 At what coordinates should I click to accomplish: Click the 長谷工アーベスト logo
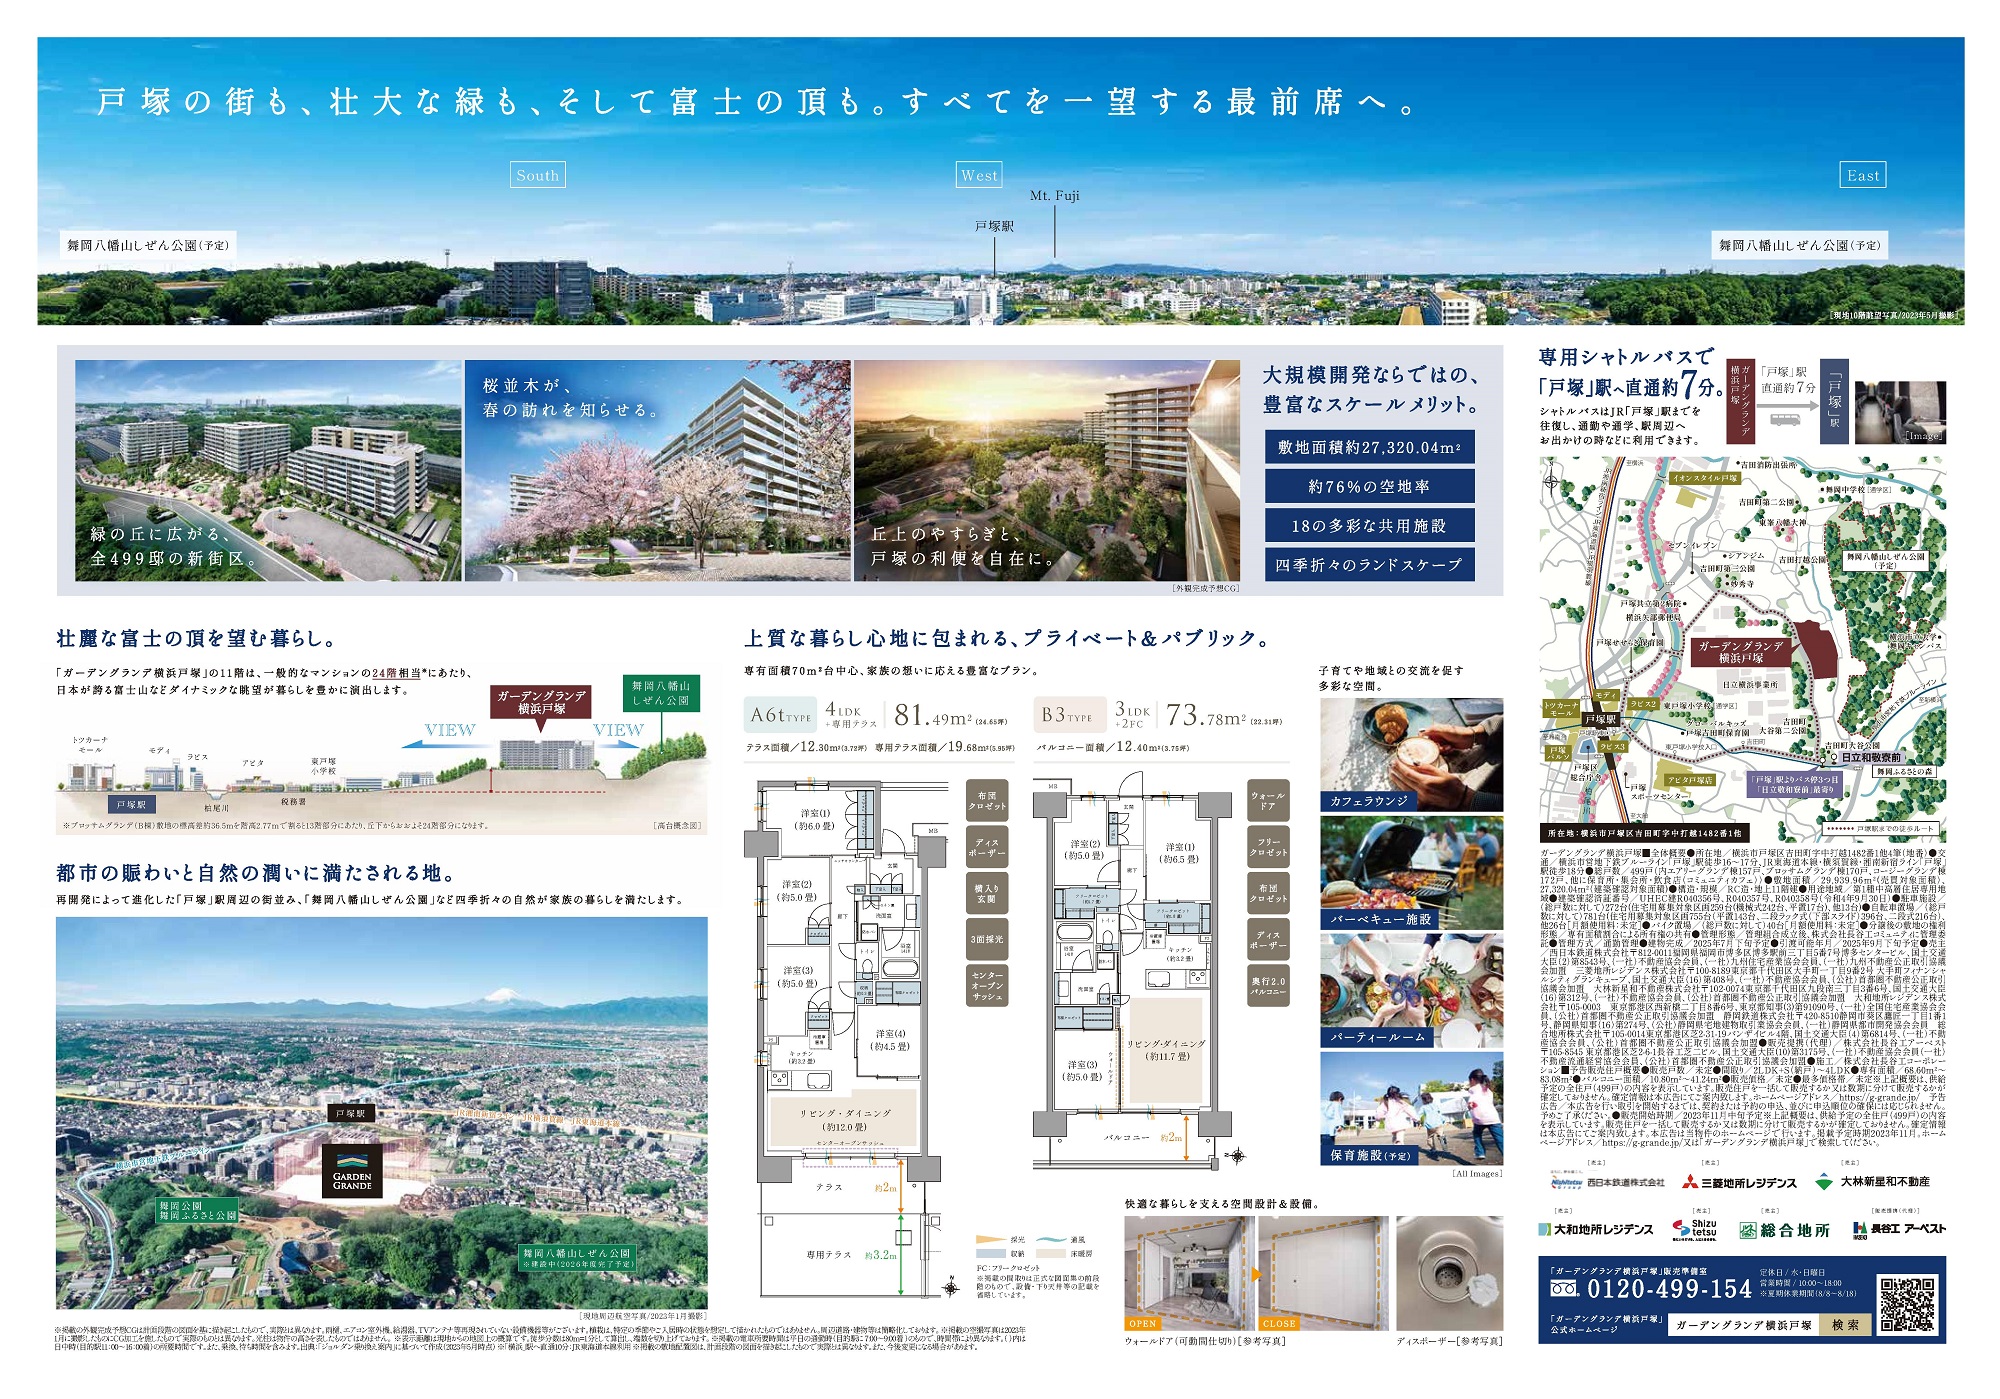tap(1899, 1228)
